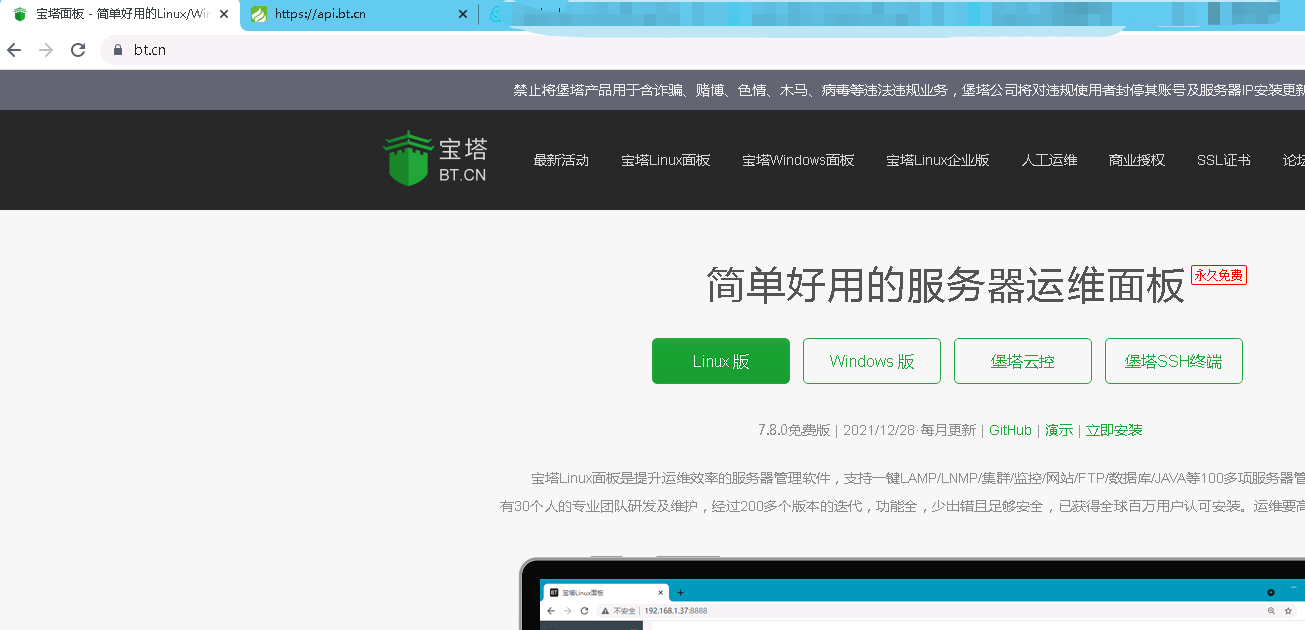
Task: Open SSL证书 navigation item
Action: 1223,160
